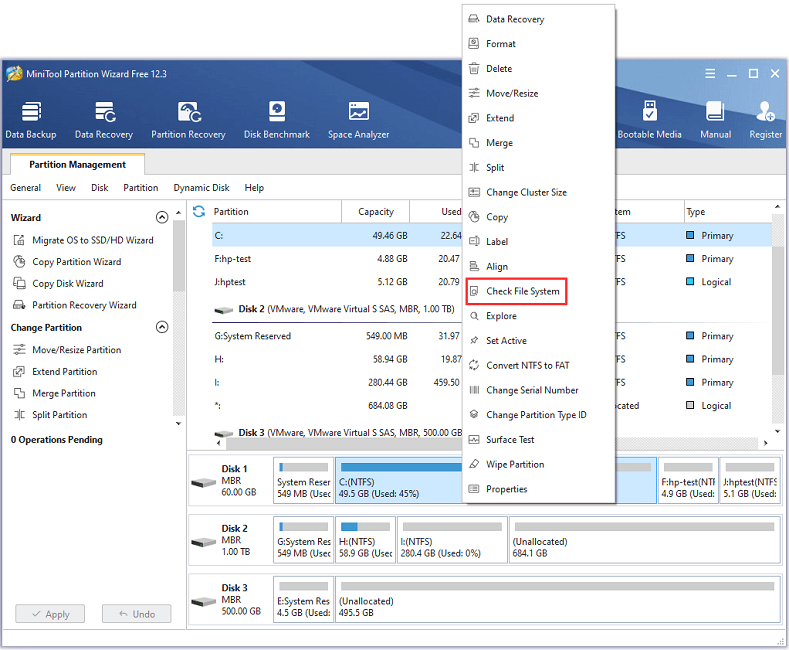Select Data Recovery in context menu
The width and height of the screenshot is (789, 650).
point(538,19)
